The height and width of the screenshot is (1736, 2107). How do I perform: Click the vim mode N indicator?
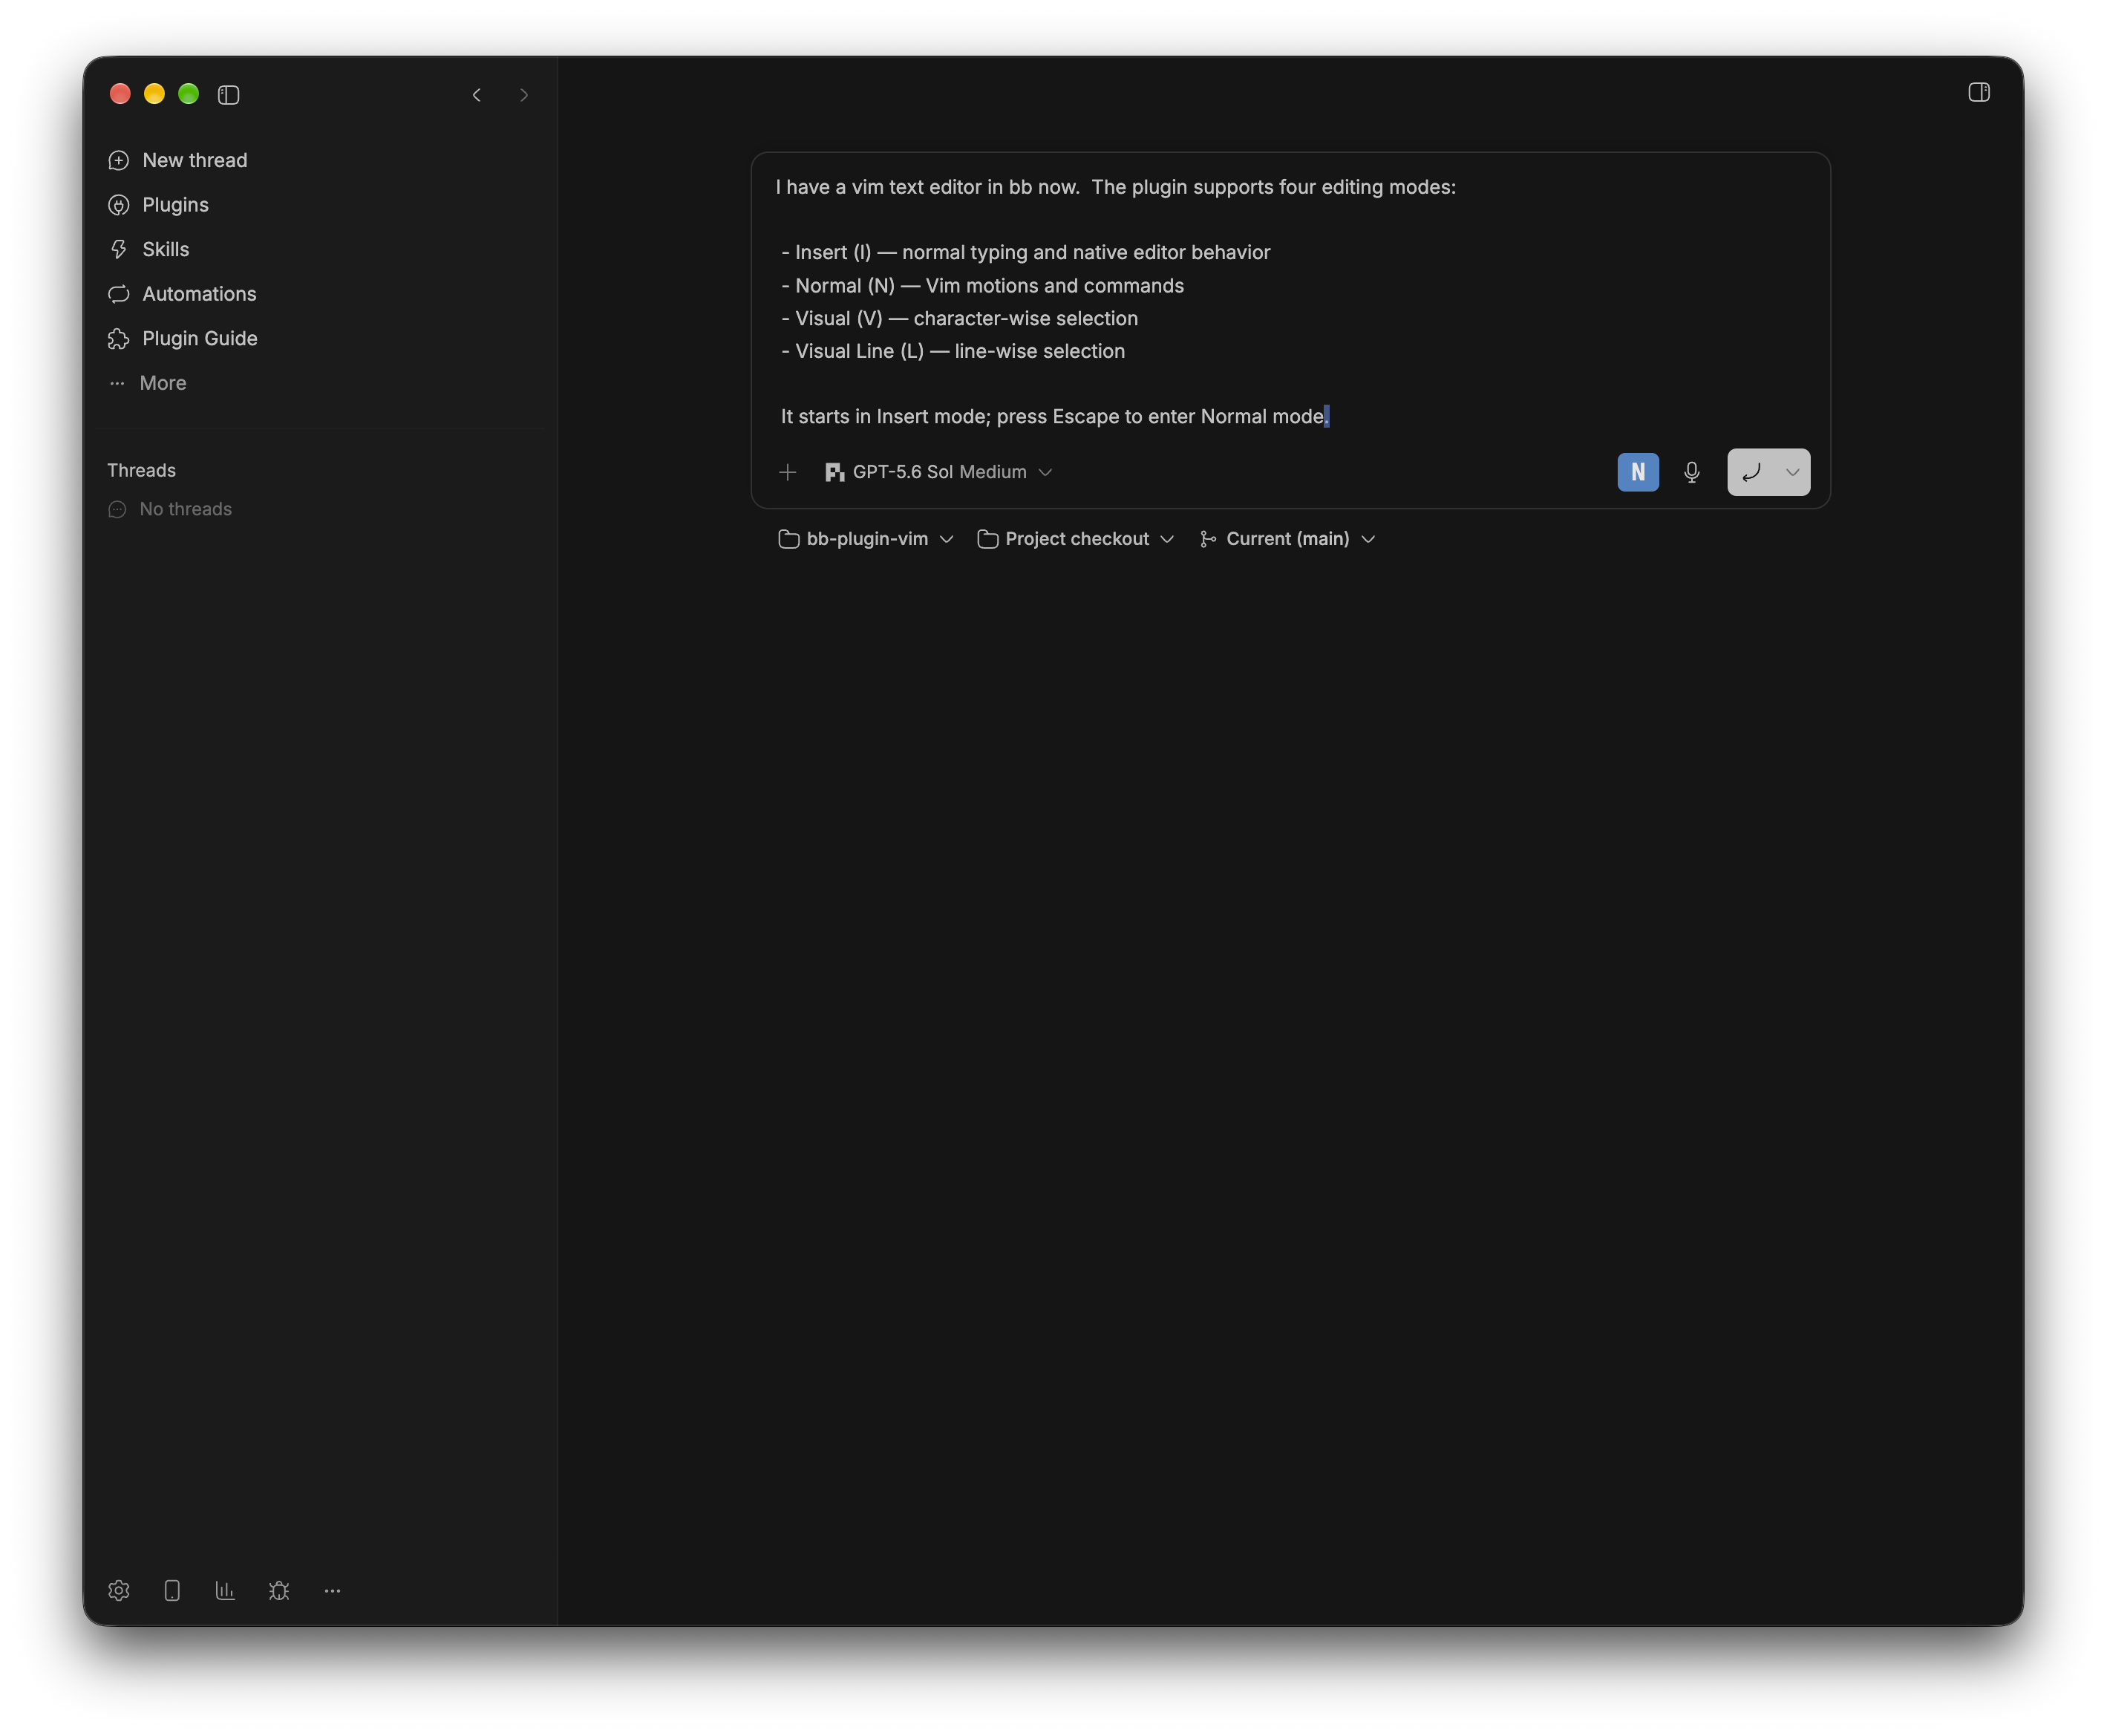pyautogui.click(x=1637, y=472)
